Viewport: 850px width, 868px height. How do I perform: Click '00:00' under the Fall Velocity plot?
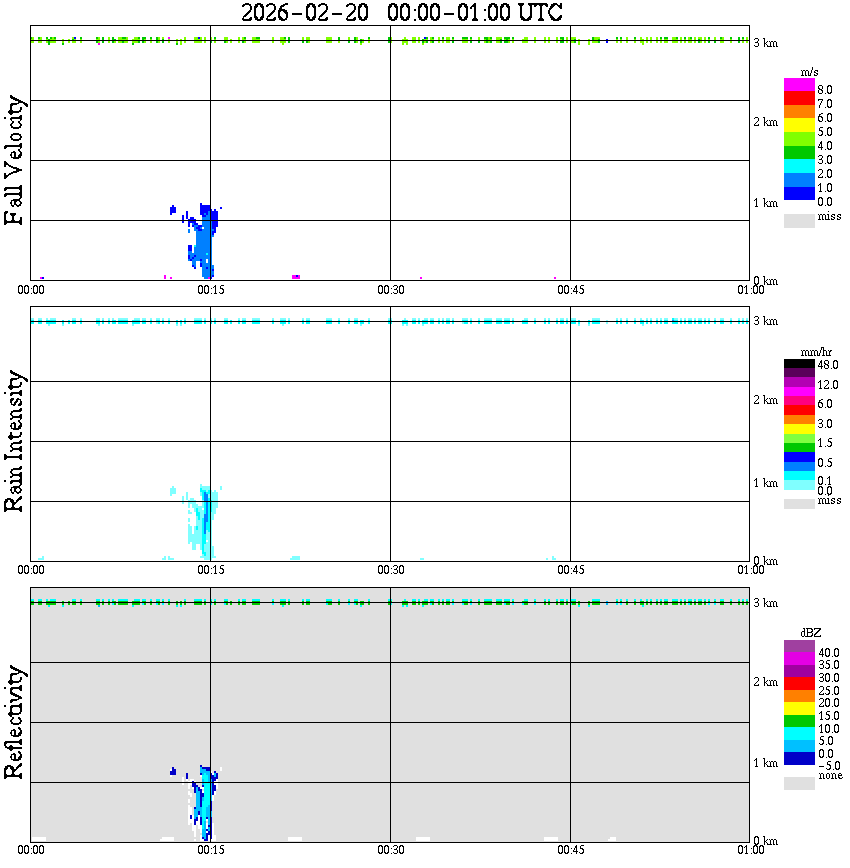click(31, 290)
